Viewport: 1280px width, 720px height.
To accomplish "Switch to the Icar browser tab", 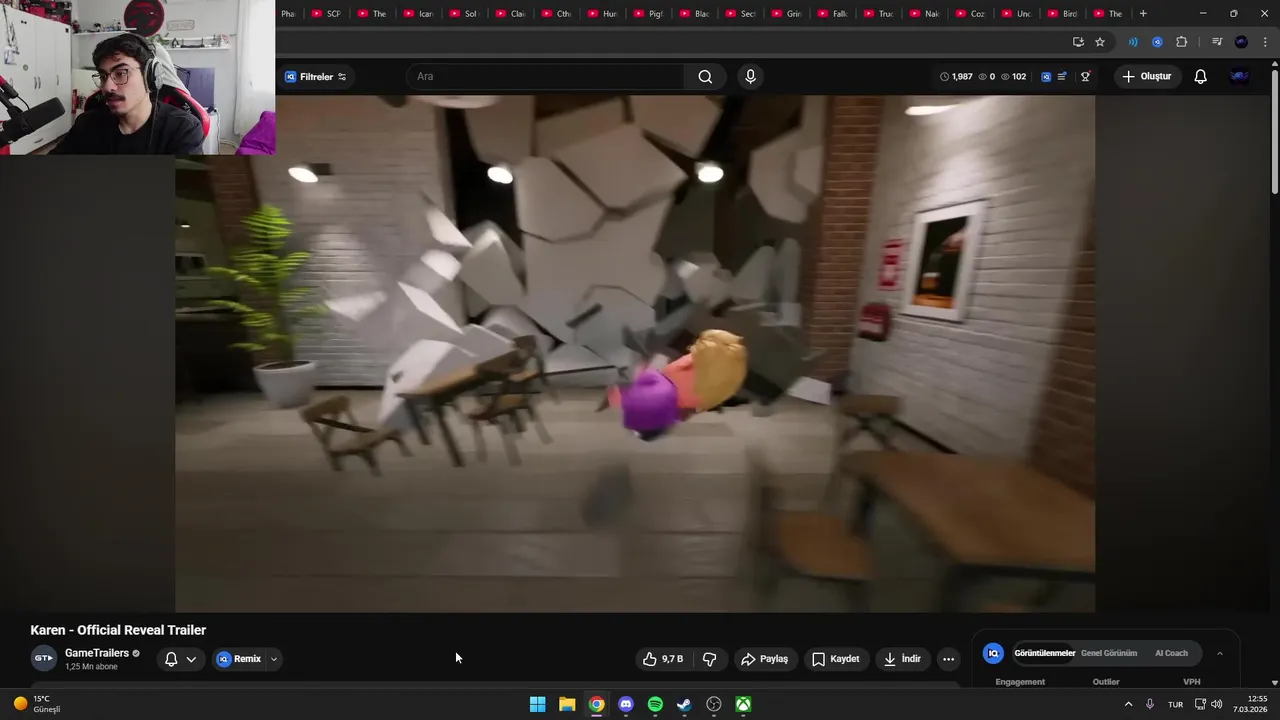I will (x=418, y=14).
